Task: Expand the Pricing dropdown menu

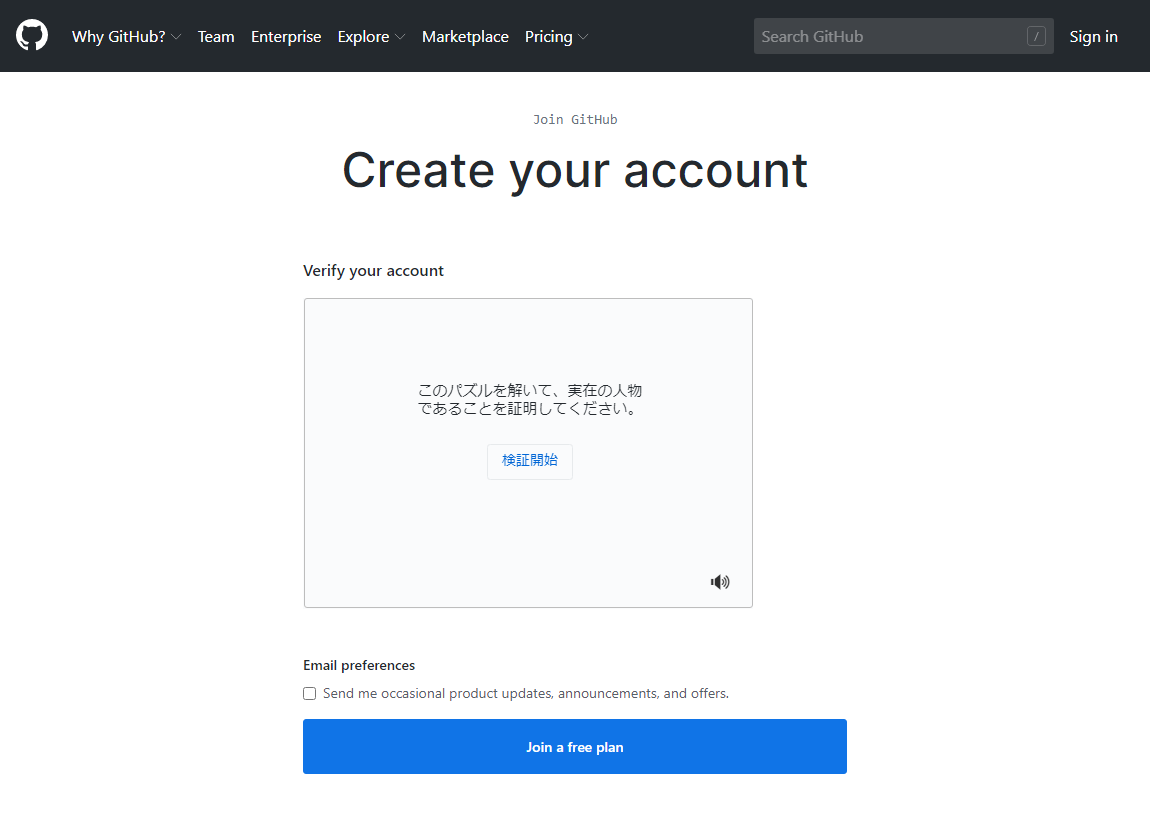Action: point(556,37)
